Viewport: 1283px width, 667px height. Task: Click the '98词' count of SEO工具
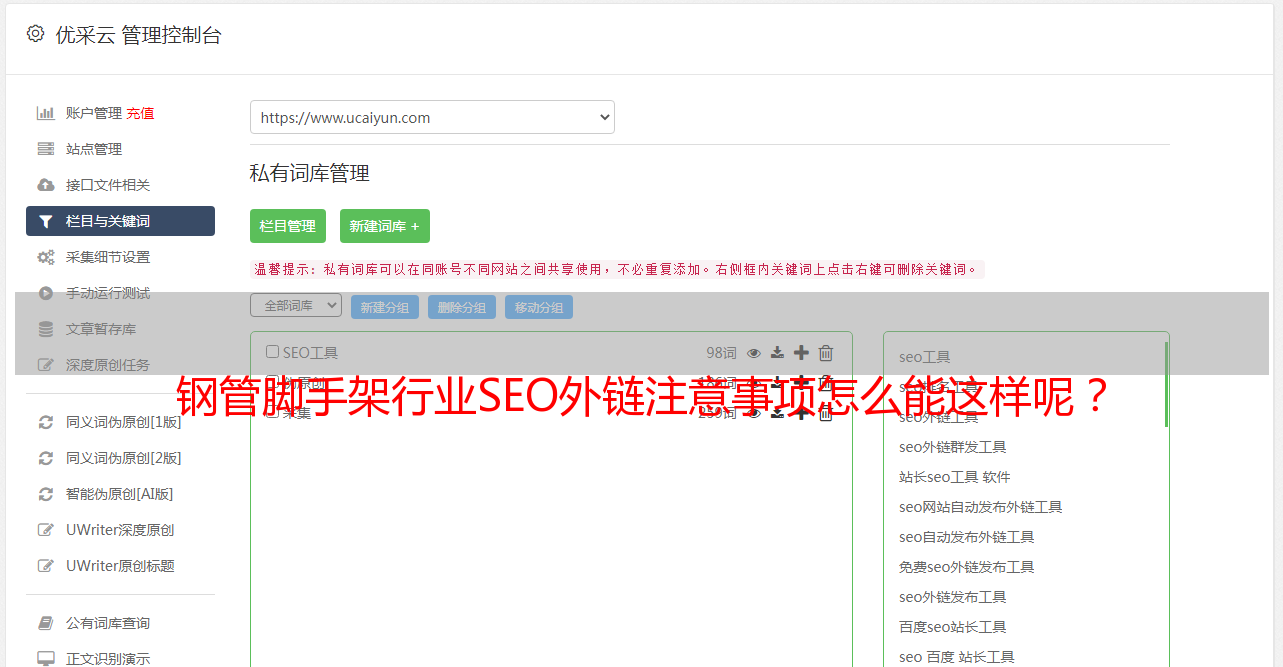721,352
